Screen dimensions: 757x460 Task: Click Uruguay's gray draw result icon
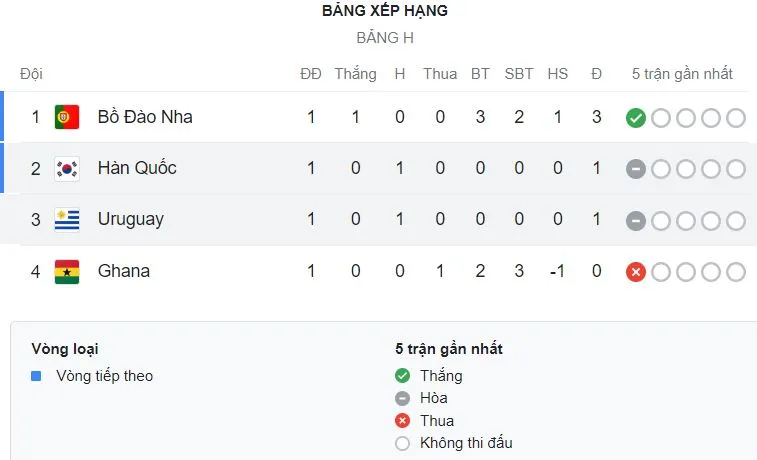(x=635, y=220)
